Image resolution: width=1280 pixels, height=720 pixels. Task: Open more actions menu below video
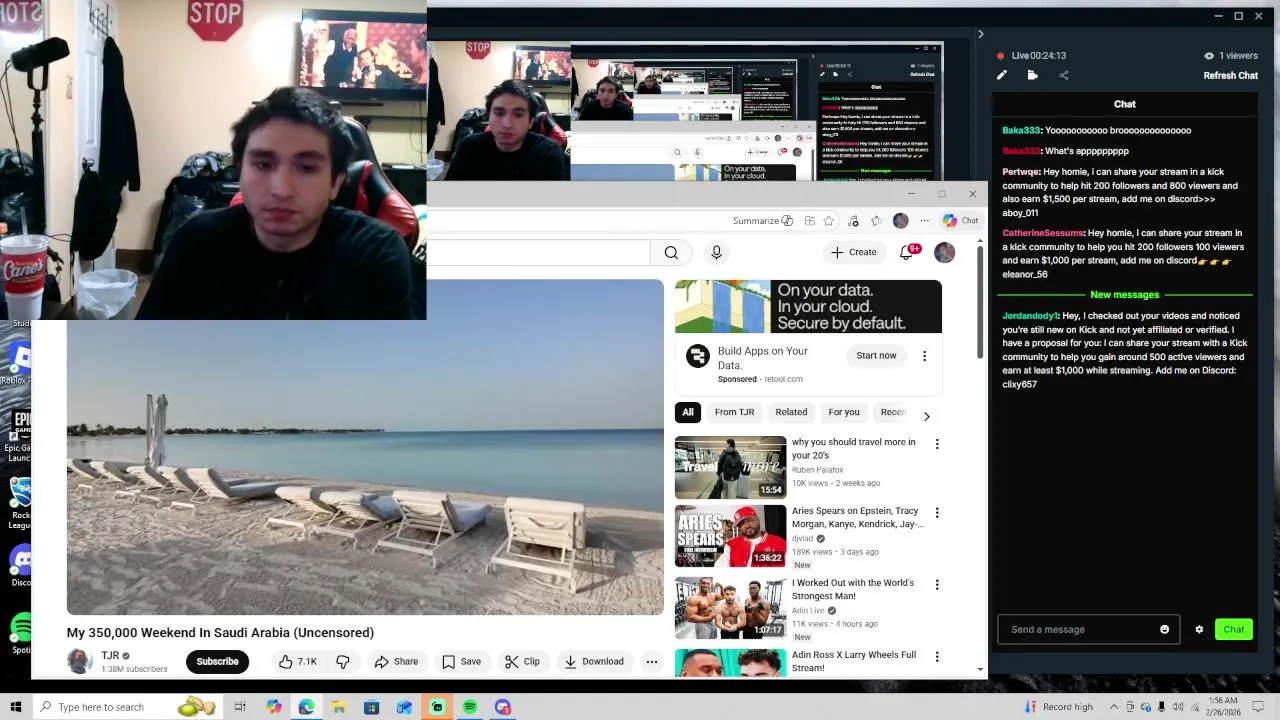point(652,661)
